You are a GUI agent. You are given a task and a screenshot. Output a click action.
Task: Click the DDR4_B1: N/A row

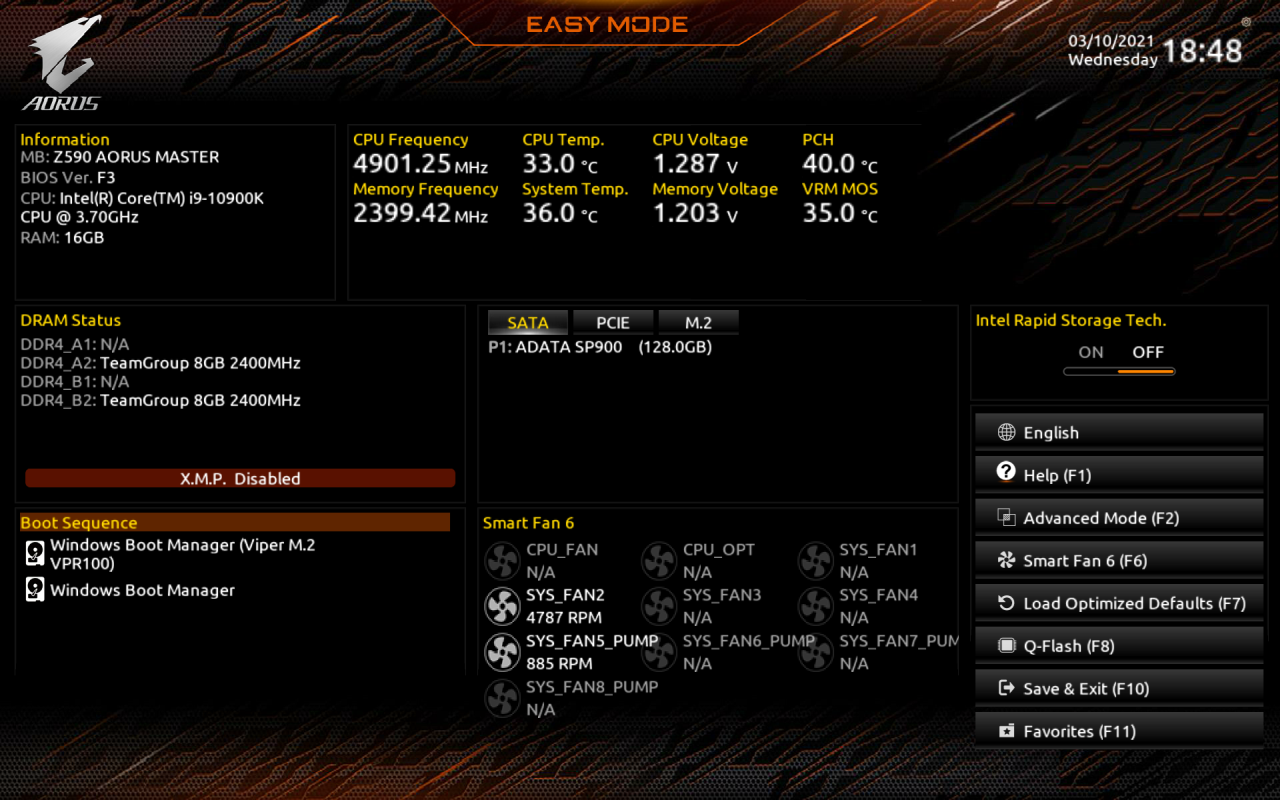[75, 381]
